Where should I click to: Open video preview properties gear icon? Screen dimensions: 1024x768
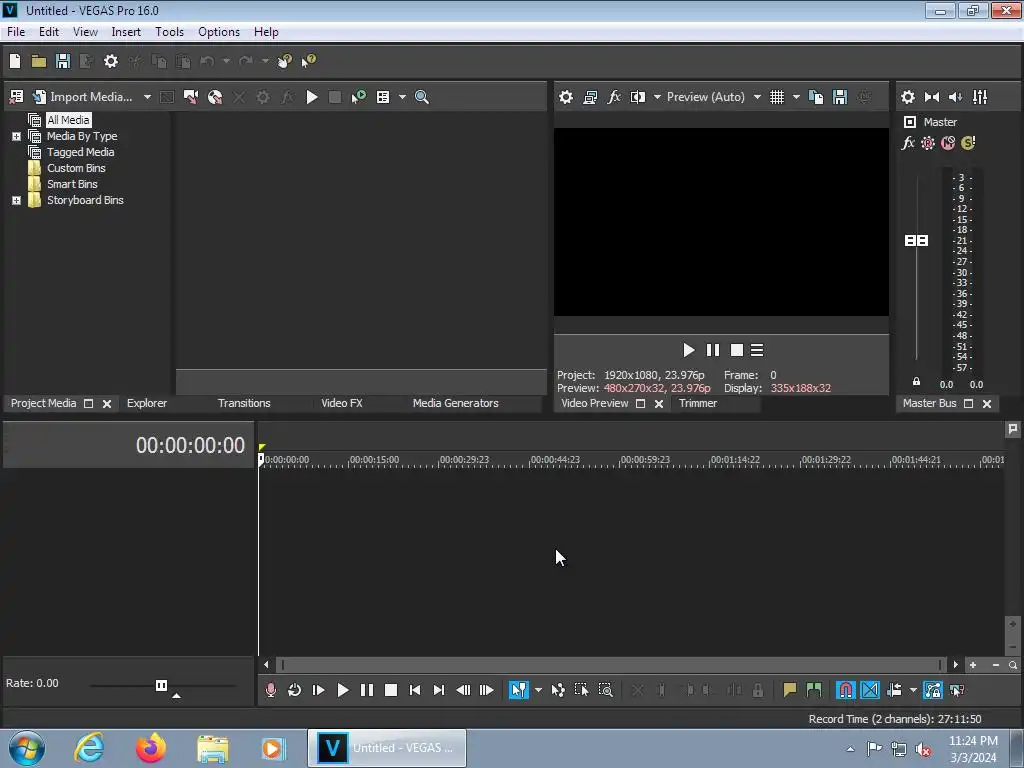click(566, 97)
